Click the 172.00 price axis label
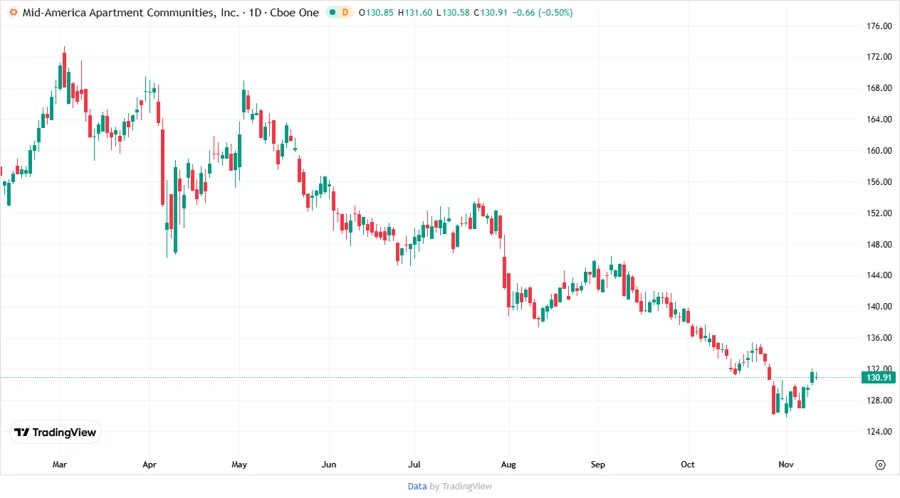This screenshot has width=900, height=498. (879, 57)
